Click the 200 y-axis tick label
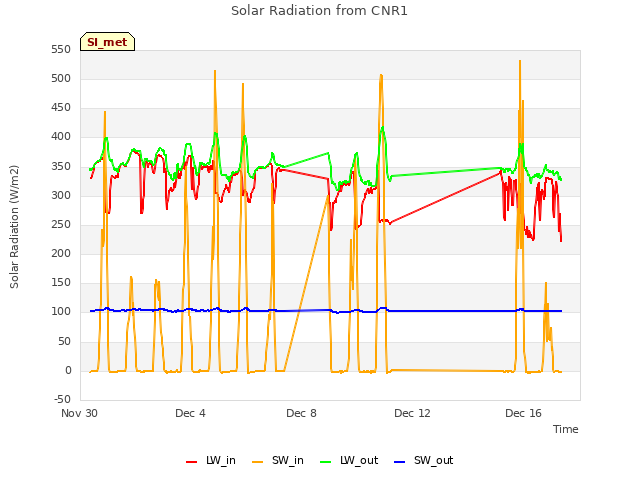640x480 pixels. [61, 253]
